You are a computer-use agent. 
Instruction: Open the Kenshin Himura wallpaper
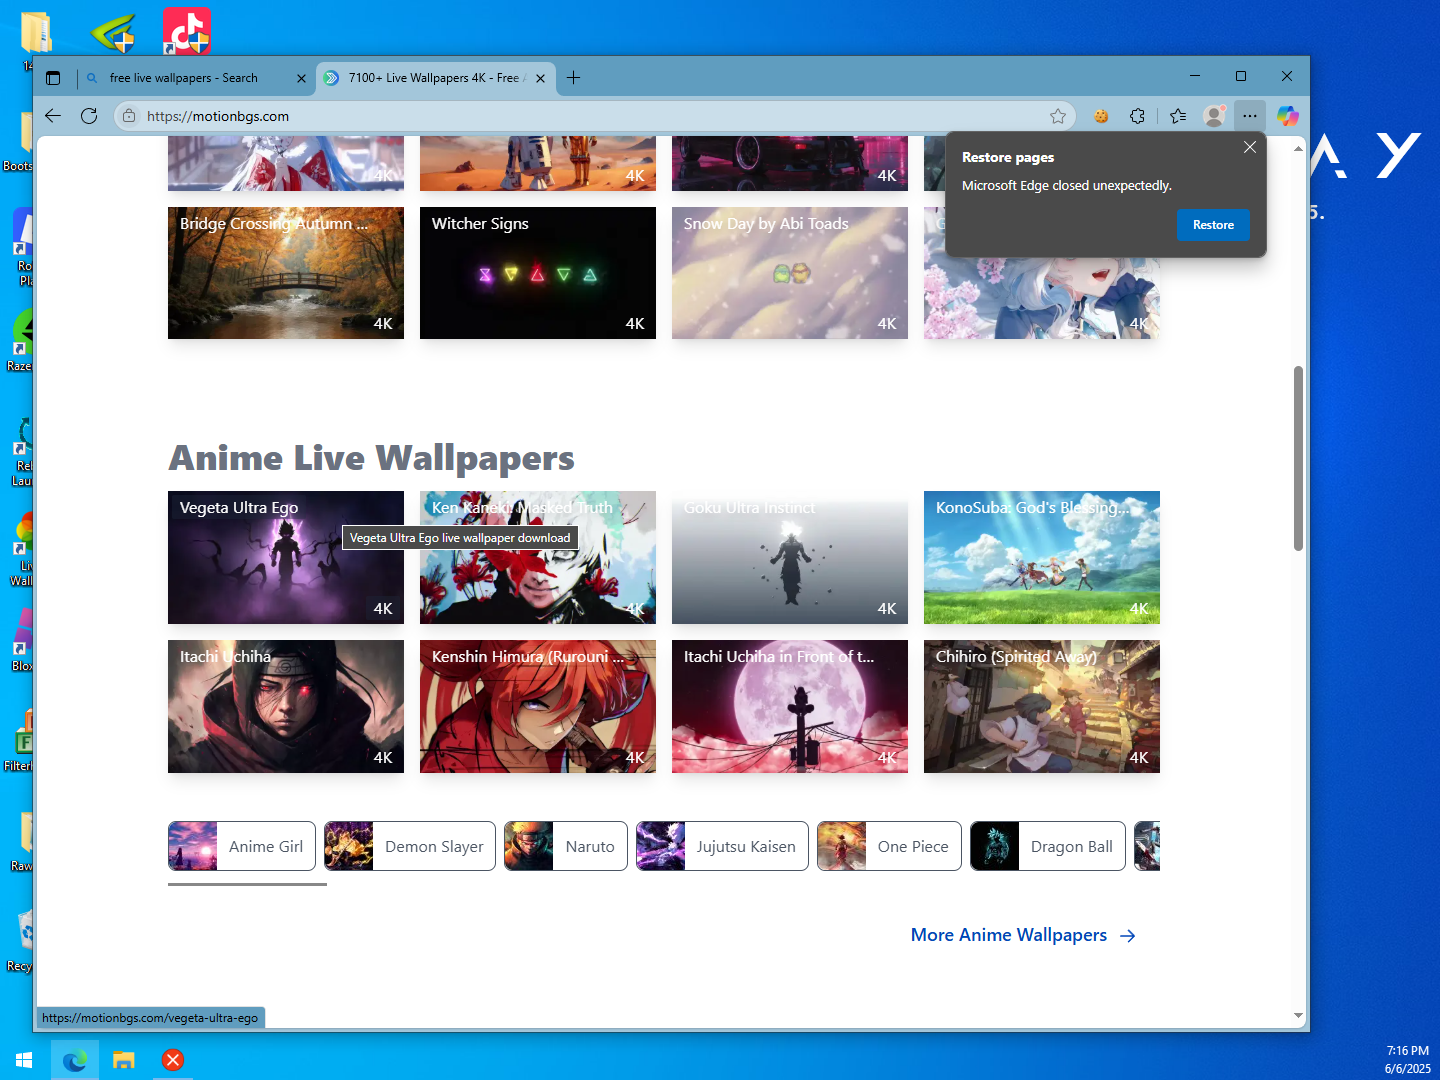coord(538,707)
